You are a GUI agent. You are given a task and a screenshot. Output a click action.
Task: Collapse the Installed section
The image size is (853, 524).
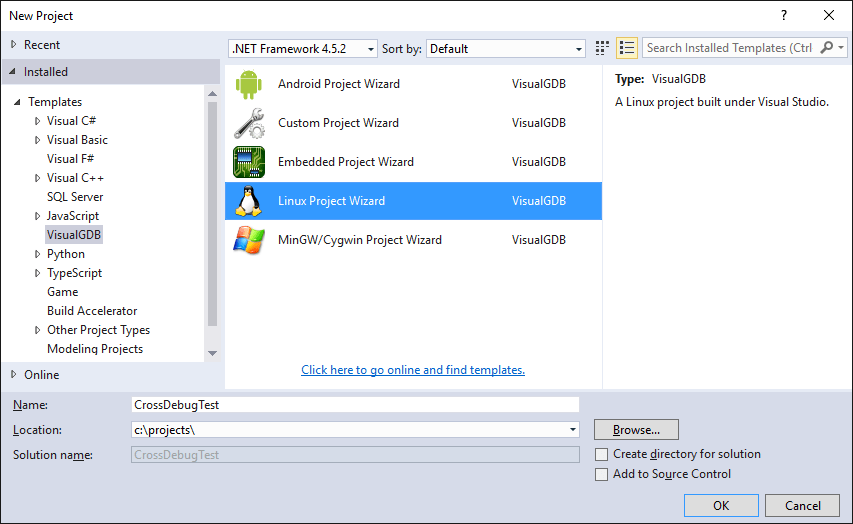13,71
